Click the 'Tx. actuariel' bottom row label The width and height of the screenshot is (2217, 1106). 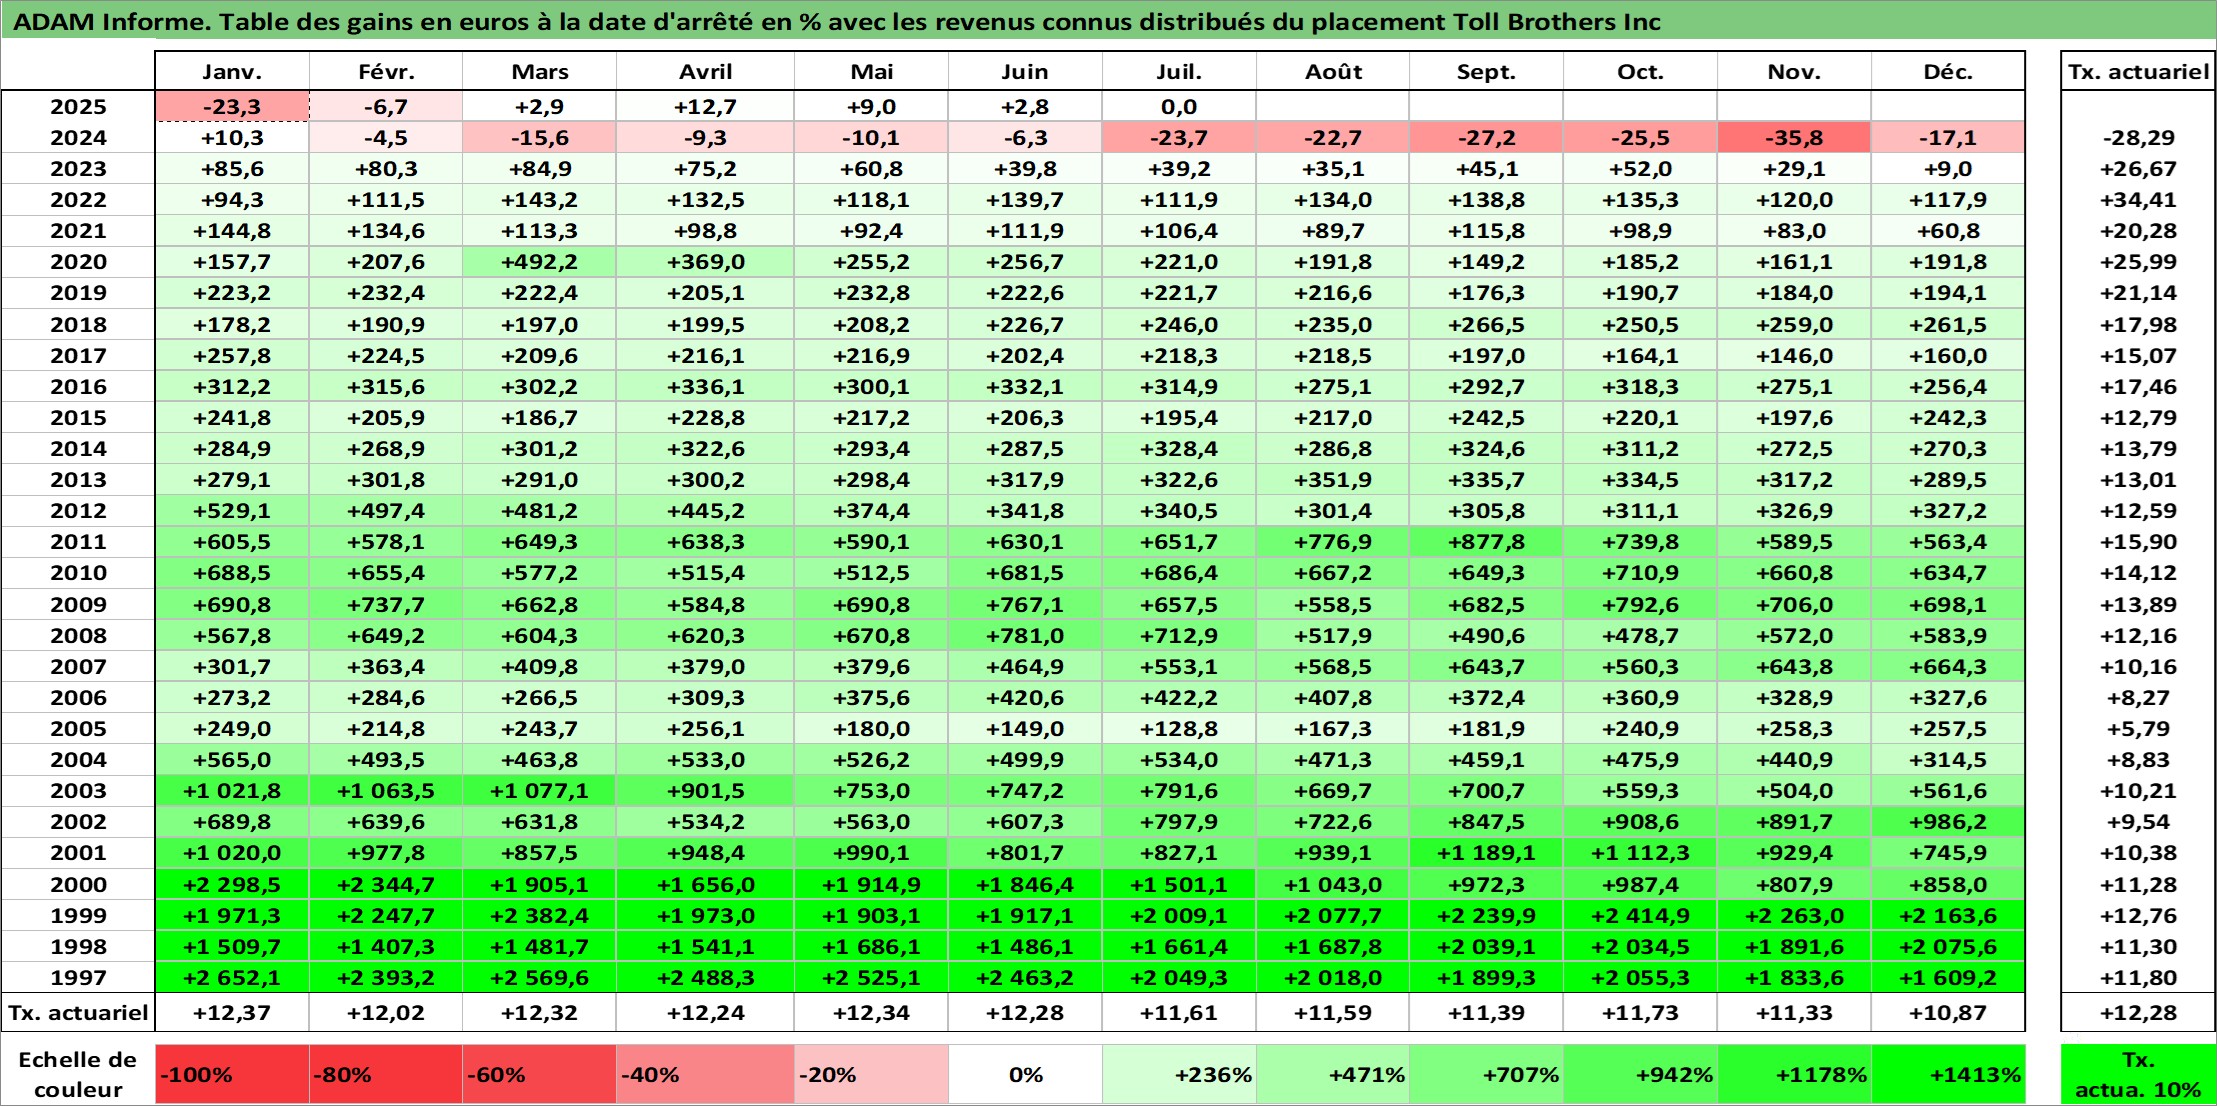[x=78, y=1012]
